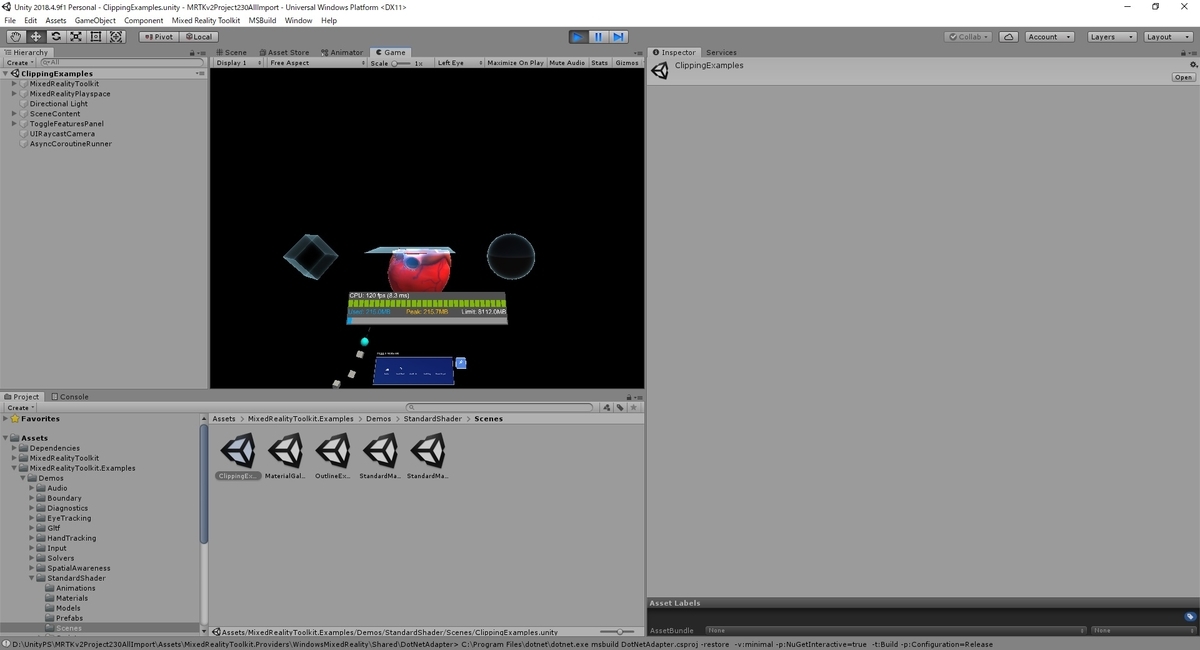Click the Game view Scale slider
This screenshot has height=650, width=1200.
400,63
